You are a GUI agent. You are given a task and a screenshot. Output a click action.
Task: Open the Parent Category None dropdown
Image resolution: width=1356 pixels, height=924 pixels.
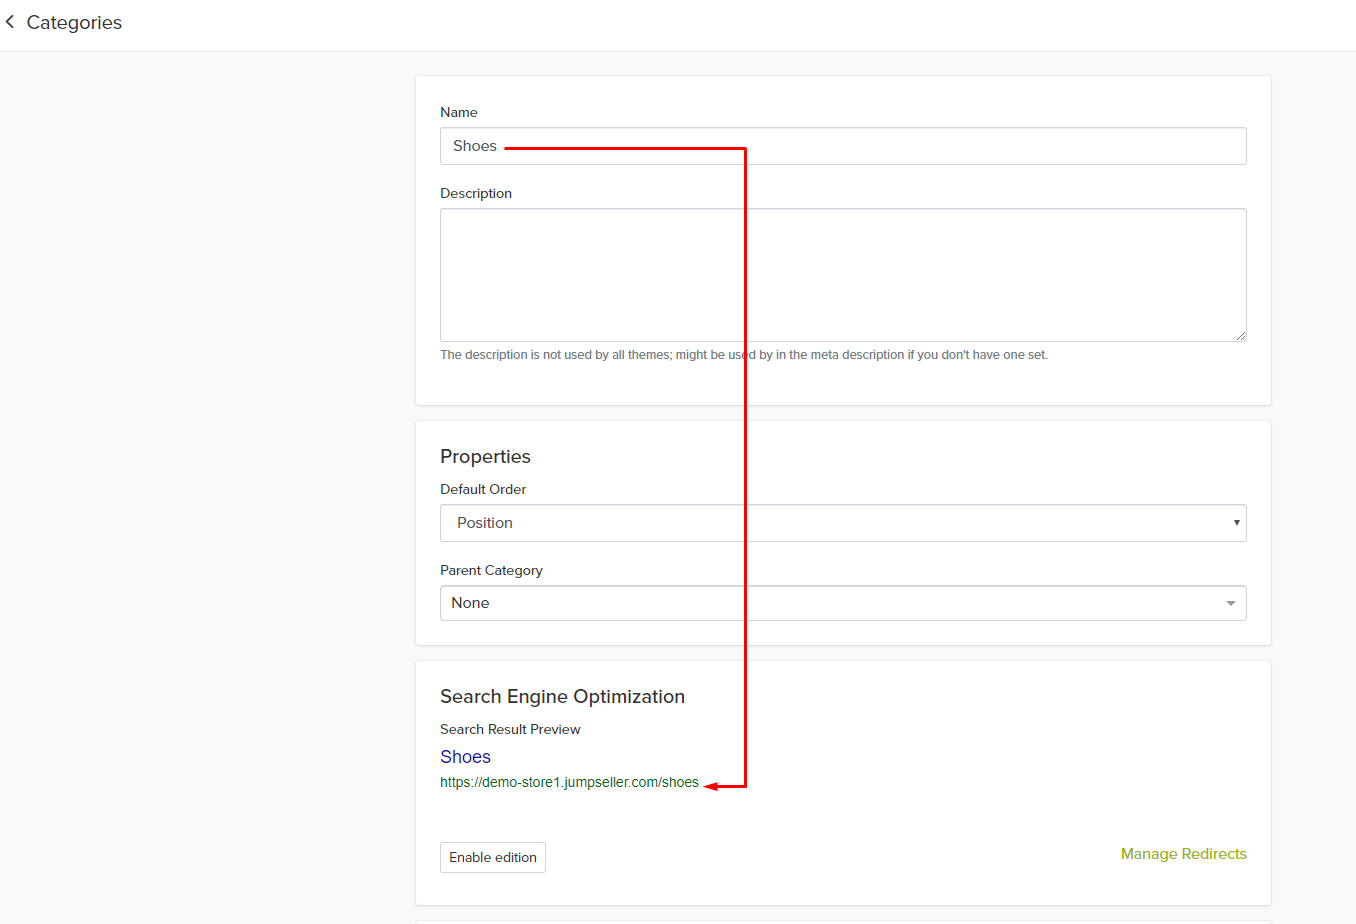[843, 603]
